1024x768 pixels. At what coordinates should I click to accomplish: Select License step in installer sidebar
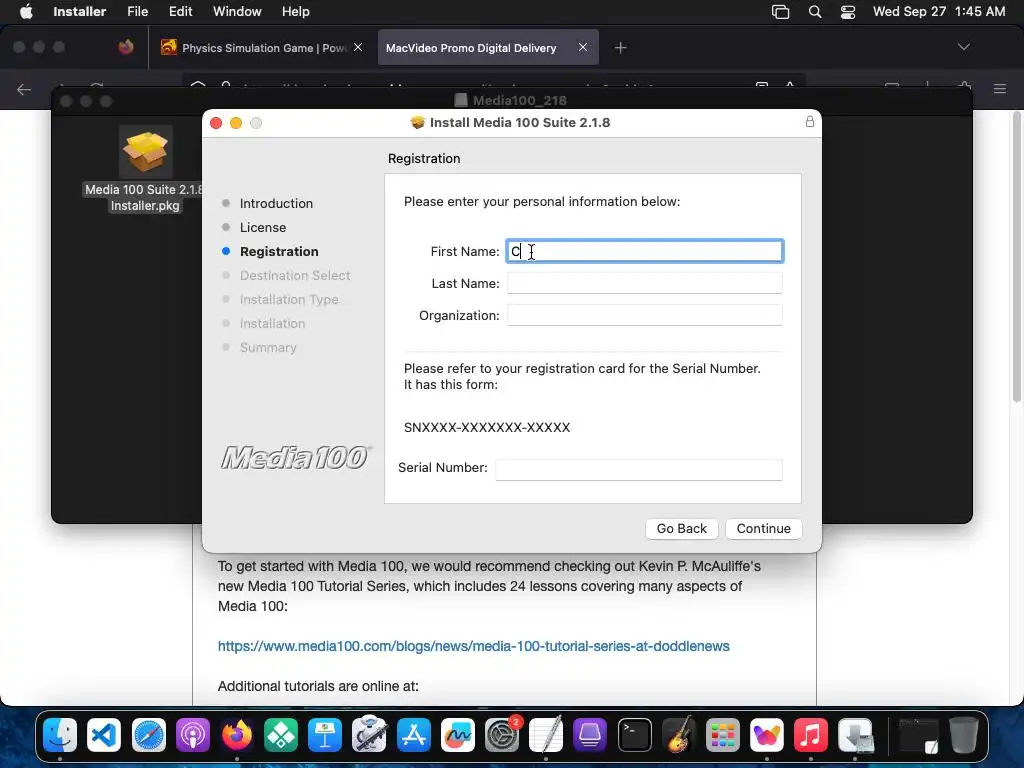coord(263,227)
